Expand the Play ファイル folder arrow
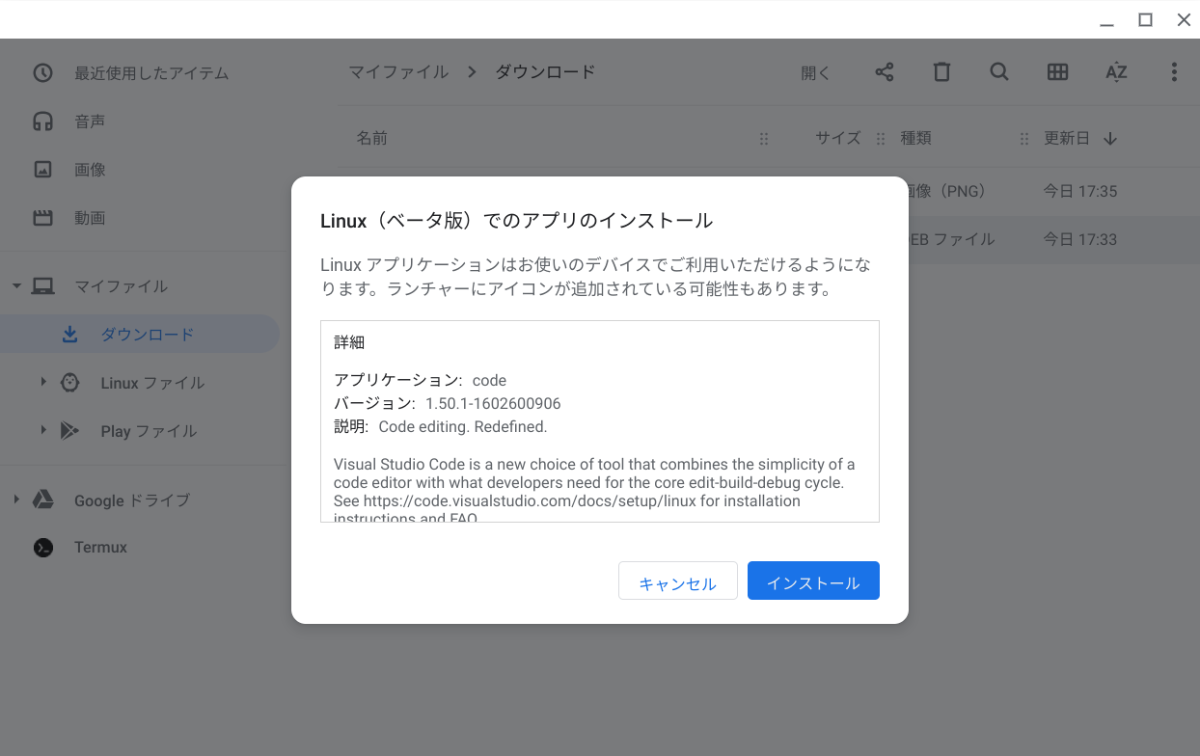Screen dimensions: 1200x756 pyautogui.click(x=43, y=430)
